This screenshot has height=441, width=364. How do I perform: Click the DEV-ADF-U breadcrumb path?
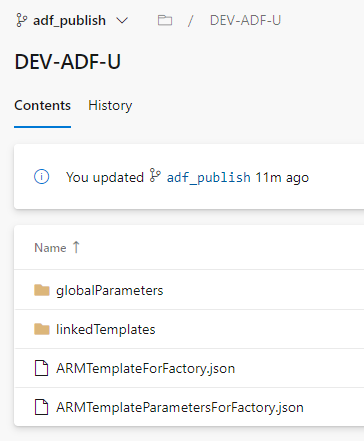click(x=245, y=20)
